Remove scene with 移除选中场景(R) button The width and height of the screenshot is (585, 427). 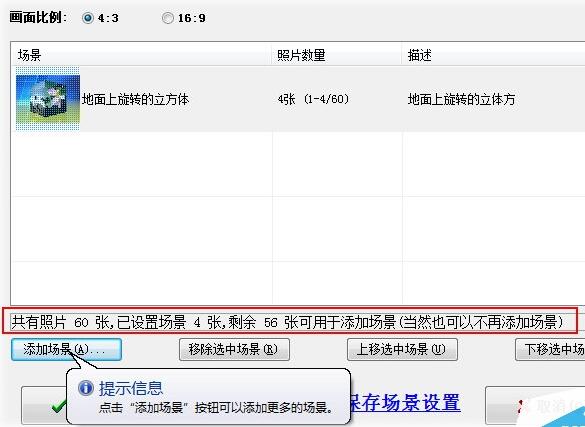[x=234, y=349]
